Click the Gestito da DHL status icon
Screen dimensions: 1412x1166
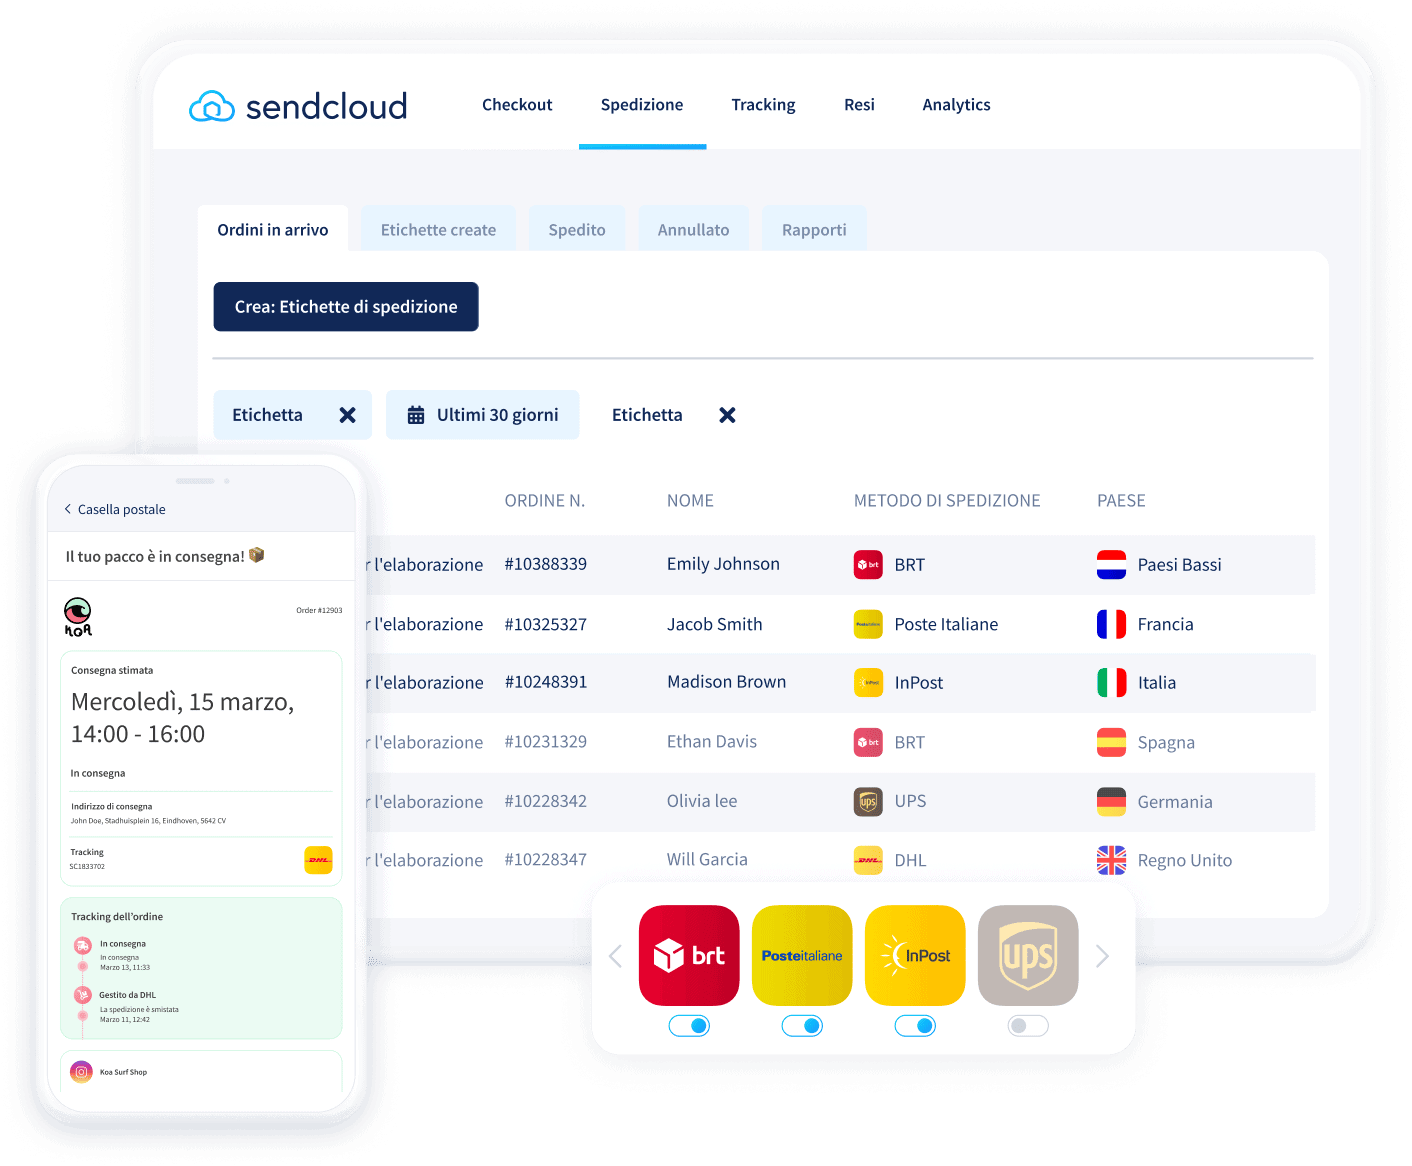point(83,995)
